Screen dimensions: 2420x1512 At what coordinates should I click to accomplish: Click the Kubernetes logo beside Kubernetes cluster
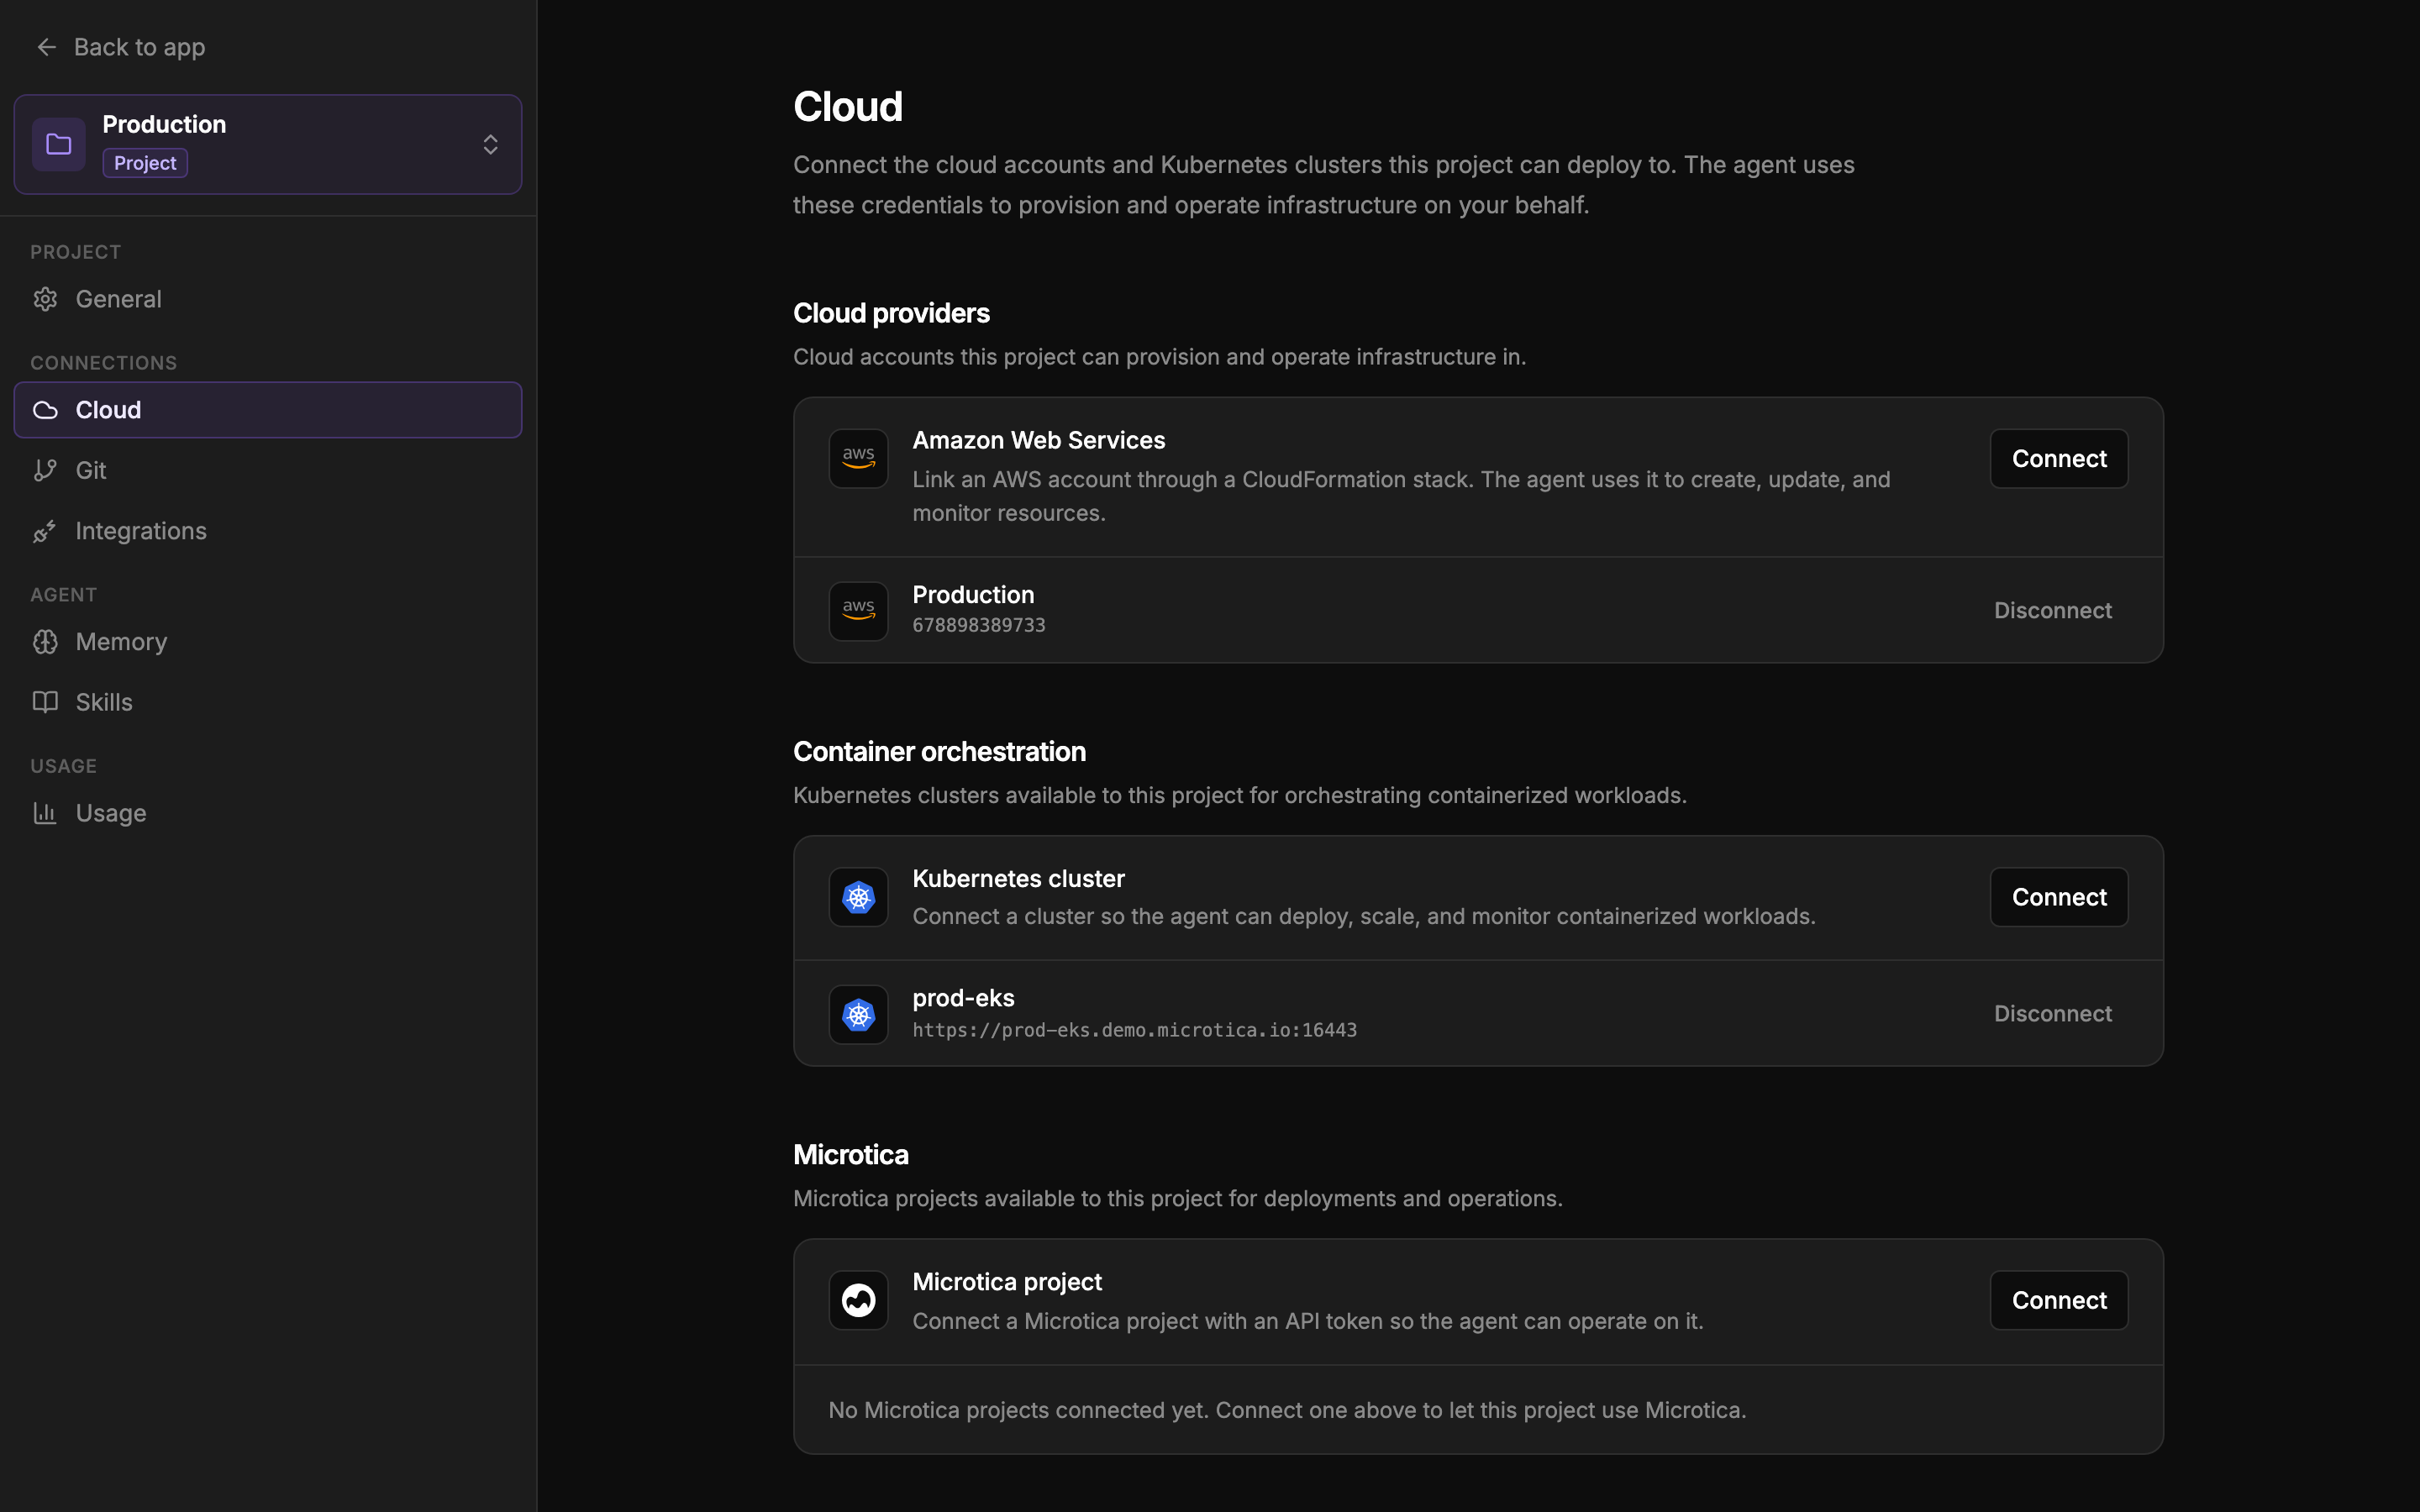coord(858,897)
